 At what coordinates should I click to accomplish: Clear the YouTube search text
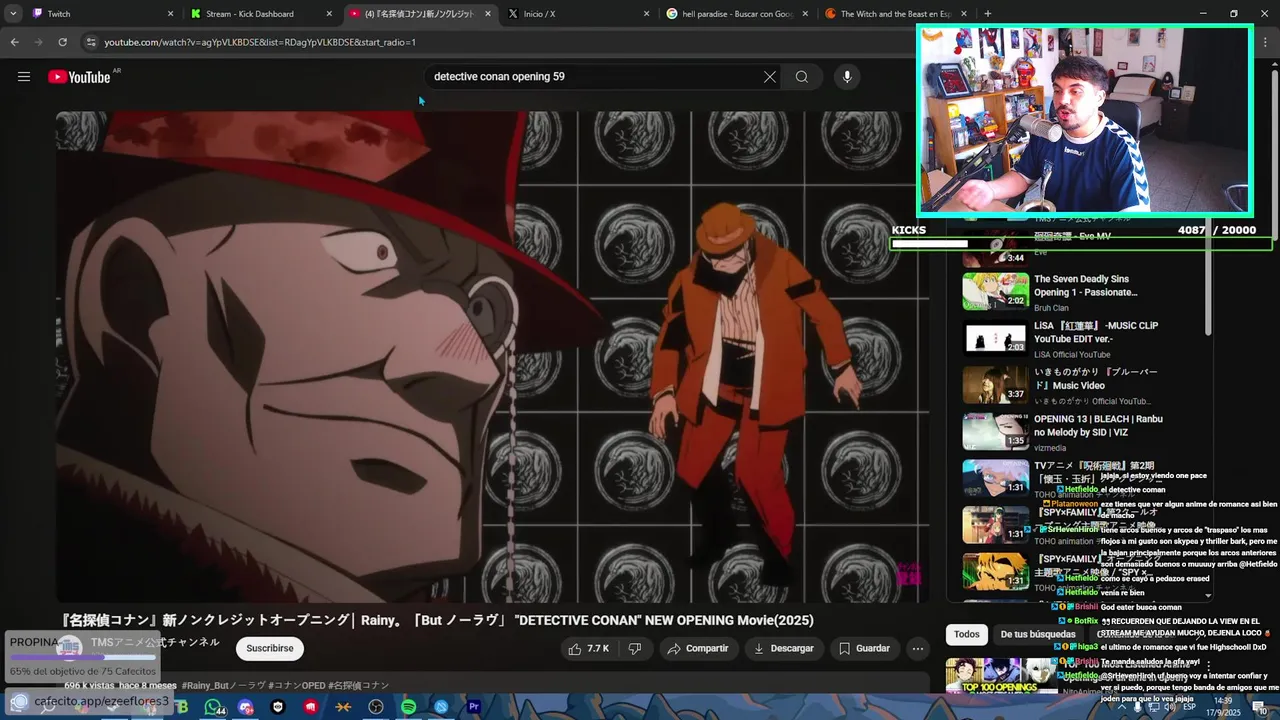[x=770, y=77]
